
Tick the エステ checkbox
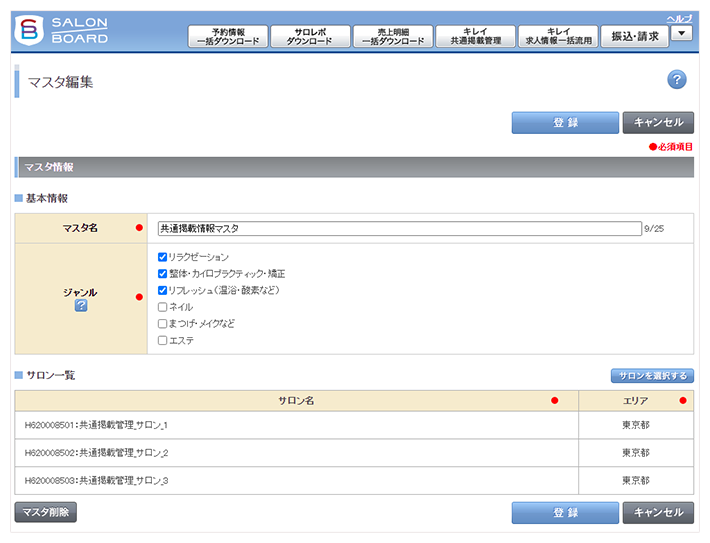pos(163,341)
